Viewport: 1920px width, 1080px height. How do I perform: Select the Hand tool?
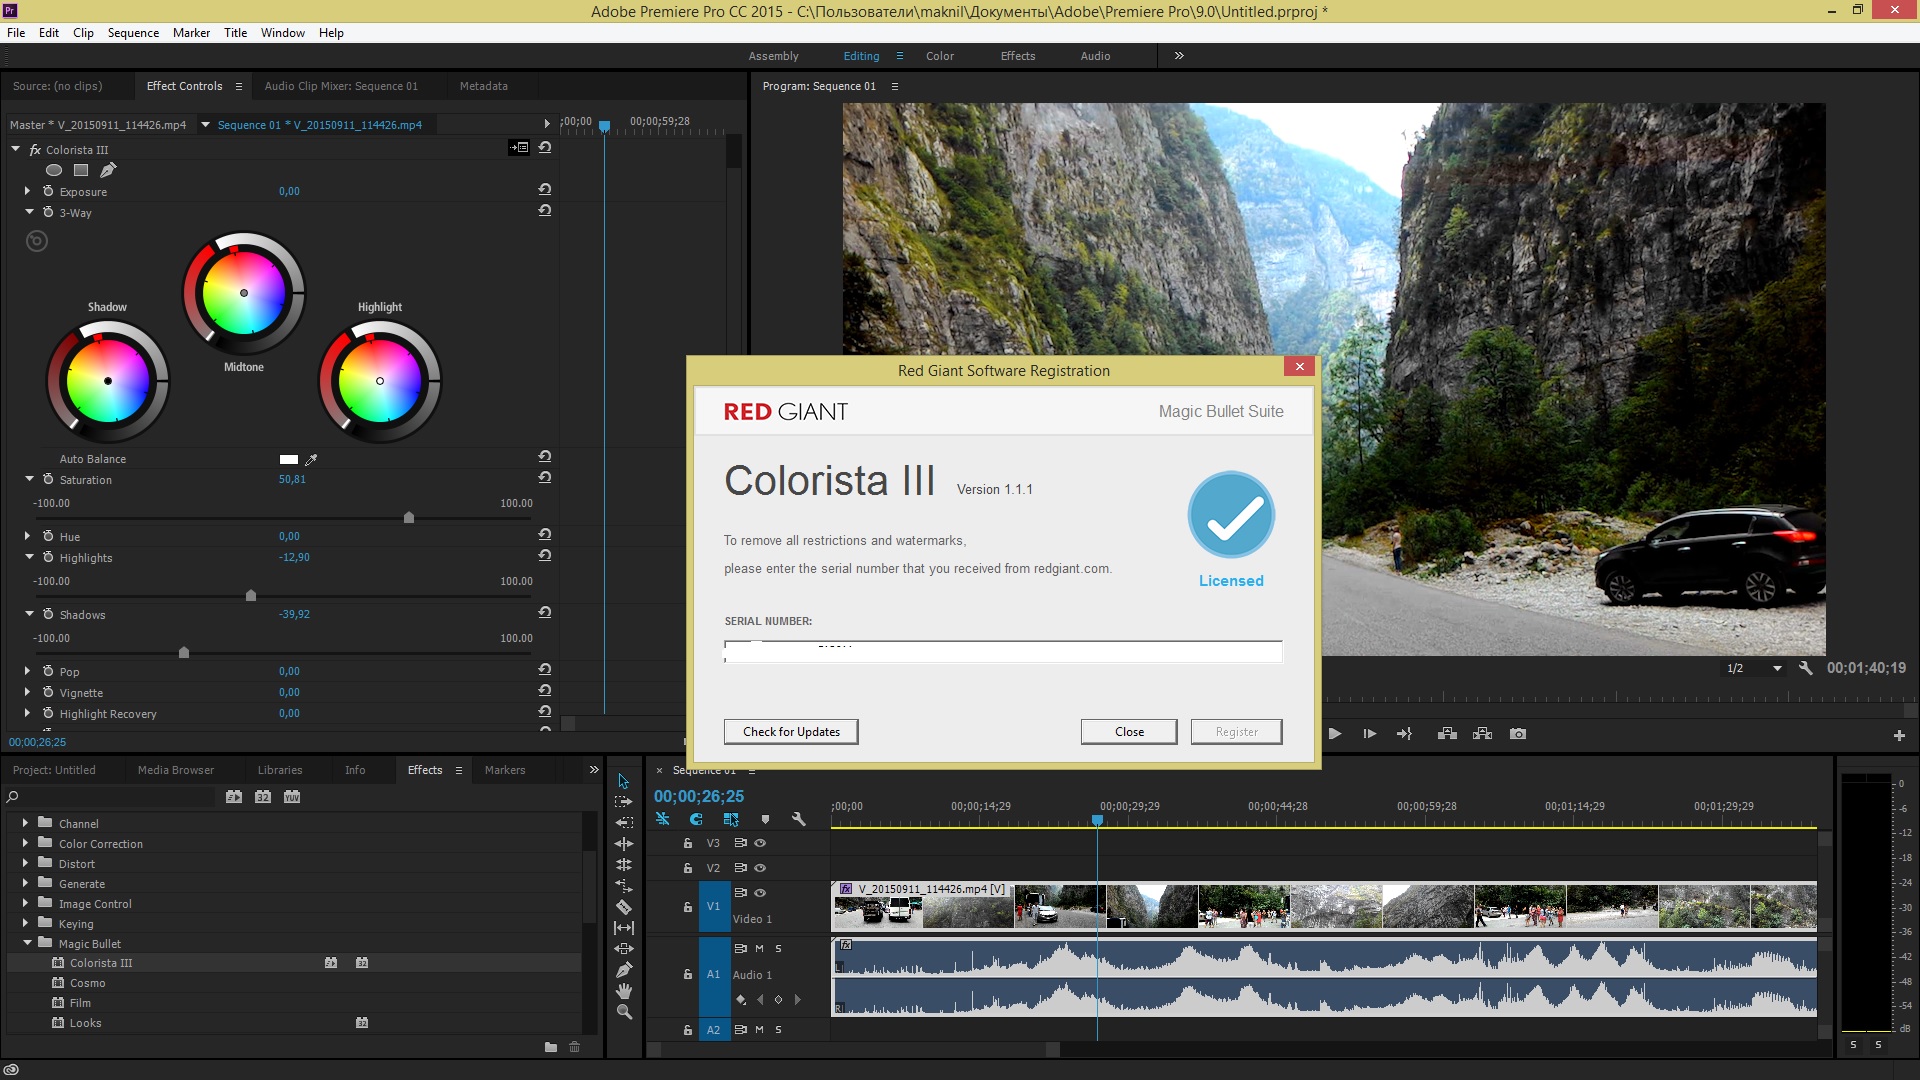pyautogui.click(x=623, y=991)
